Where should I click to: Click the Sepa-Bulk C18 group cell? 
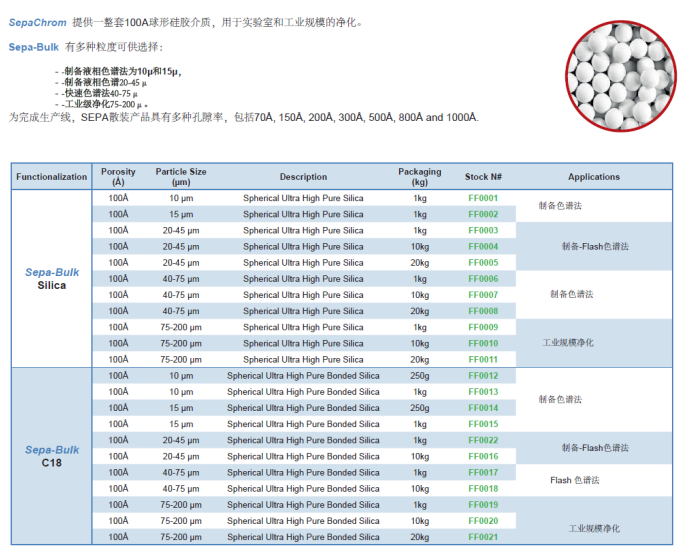[52, 456]
